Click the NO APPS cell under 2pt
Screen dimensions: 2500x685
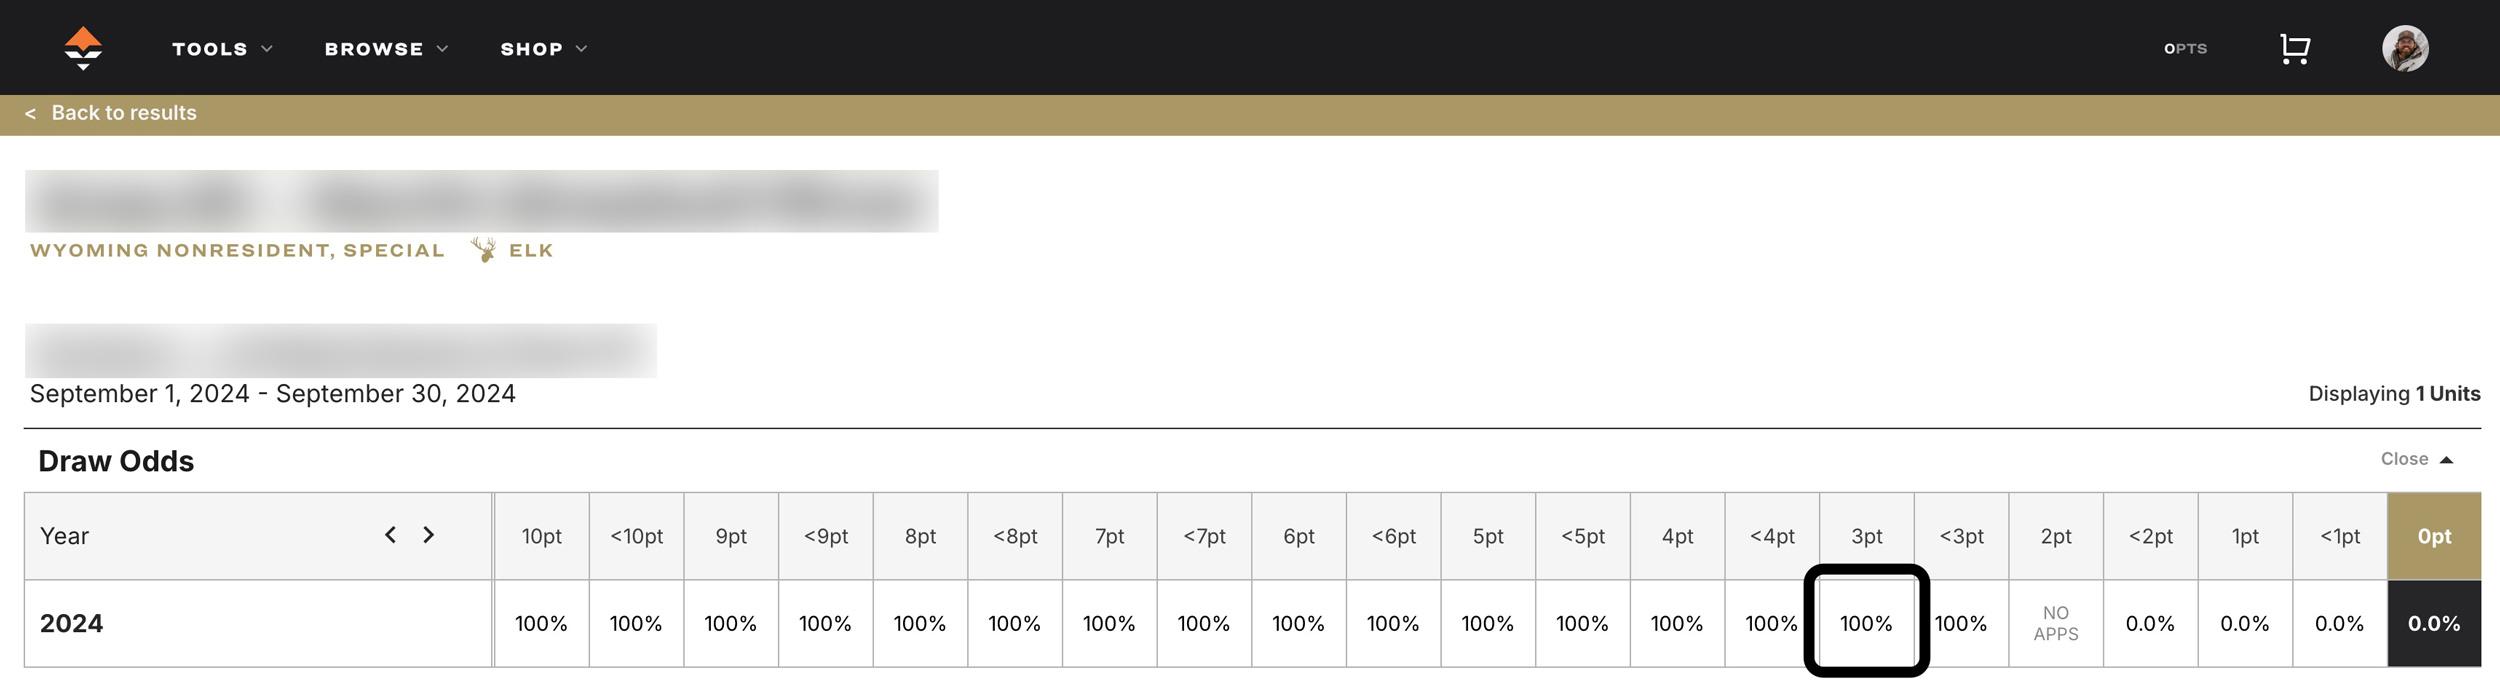pos(2057,622)
